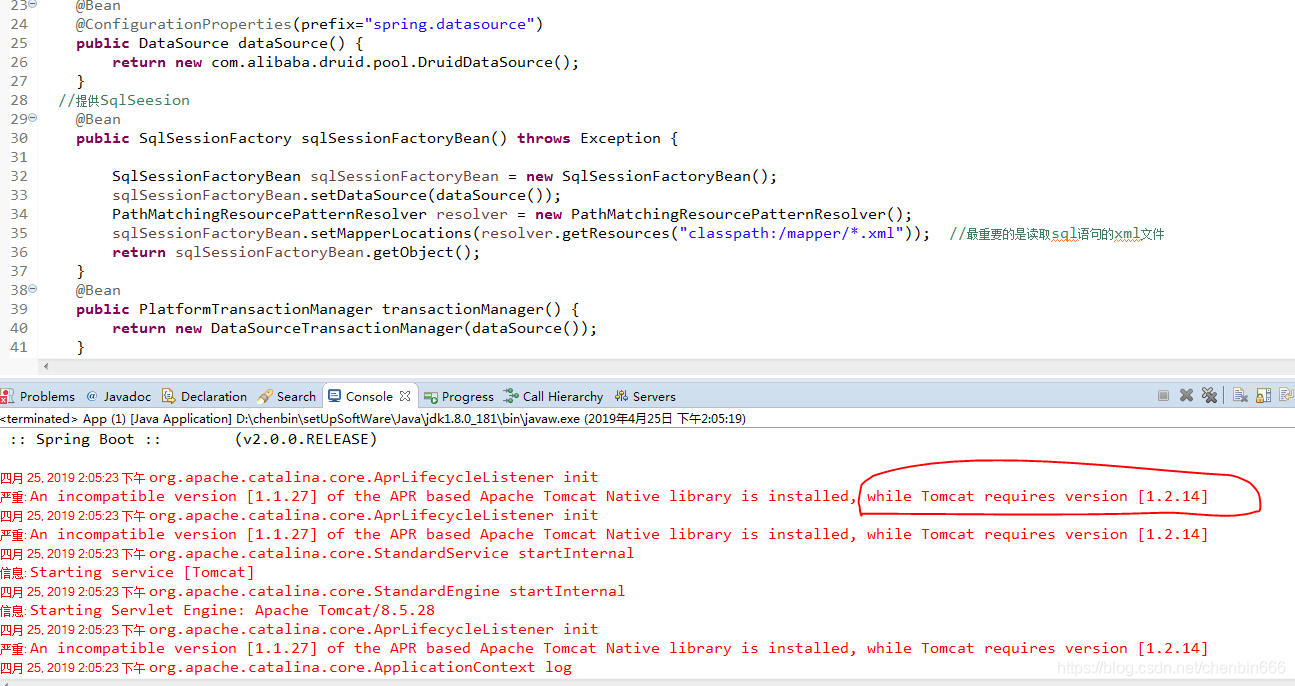Click 'throws Exception' in line 30
The image size is (1295, 686).
pyautogui.click(x=589, y=138)
